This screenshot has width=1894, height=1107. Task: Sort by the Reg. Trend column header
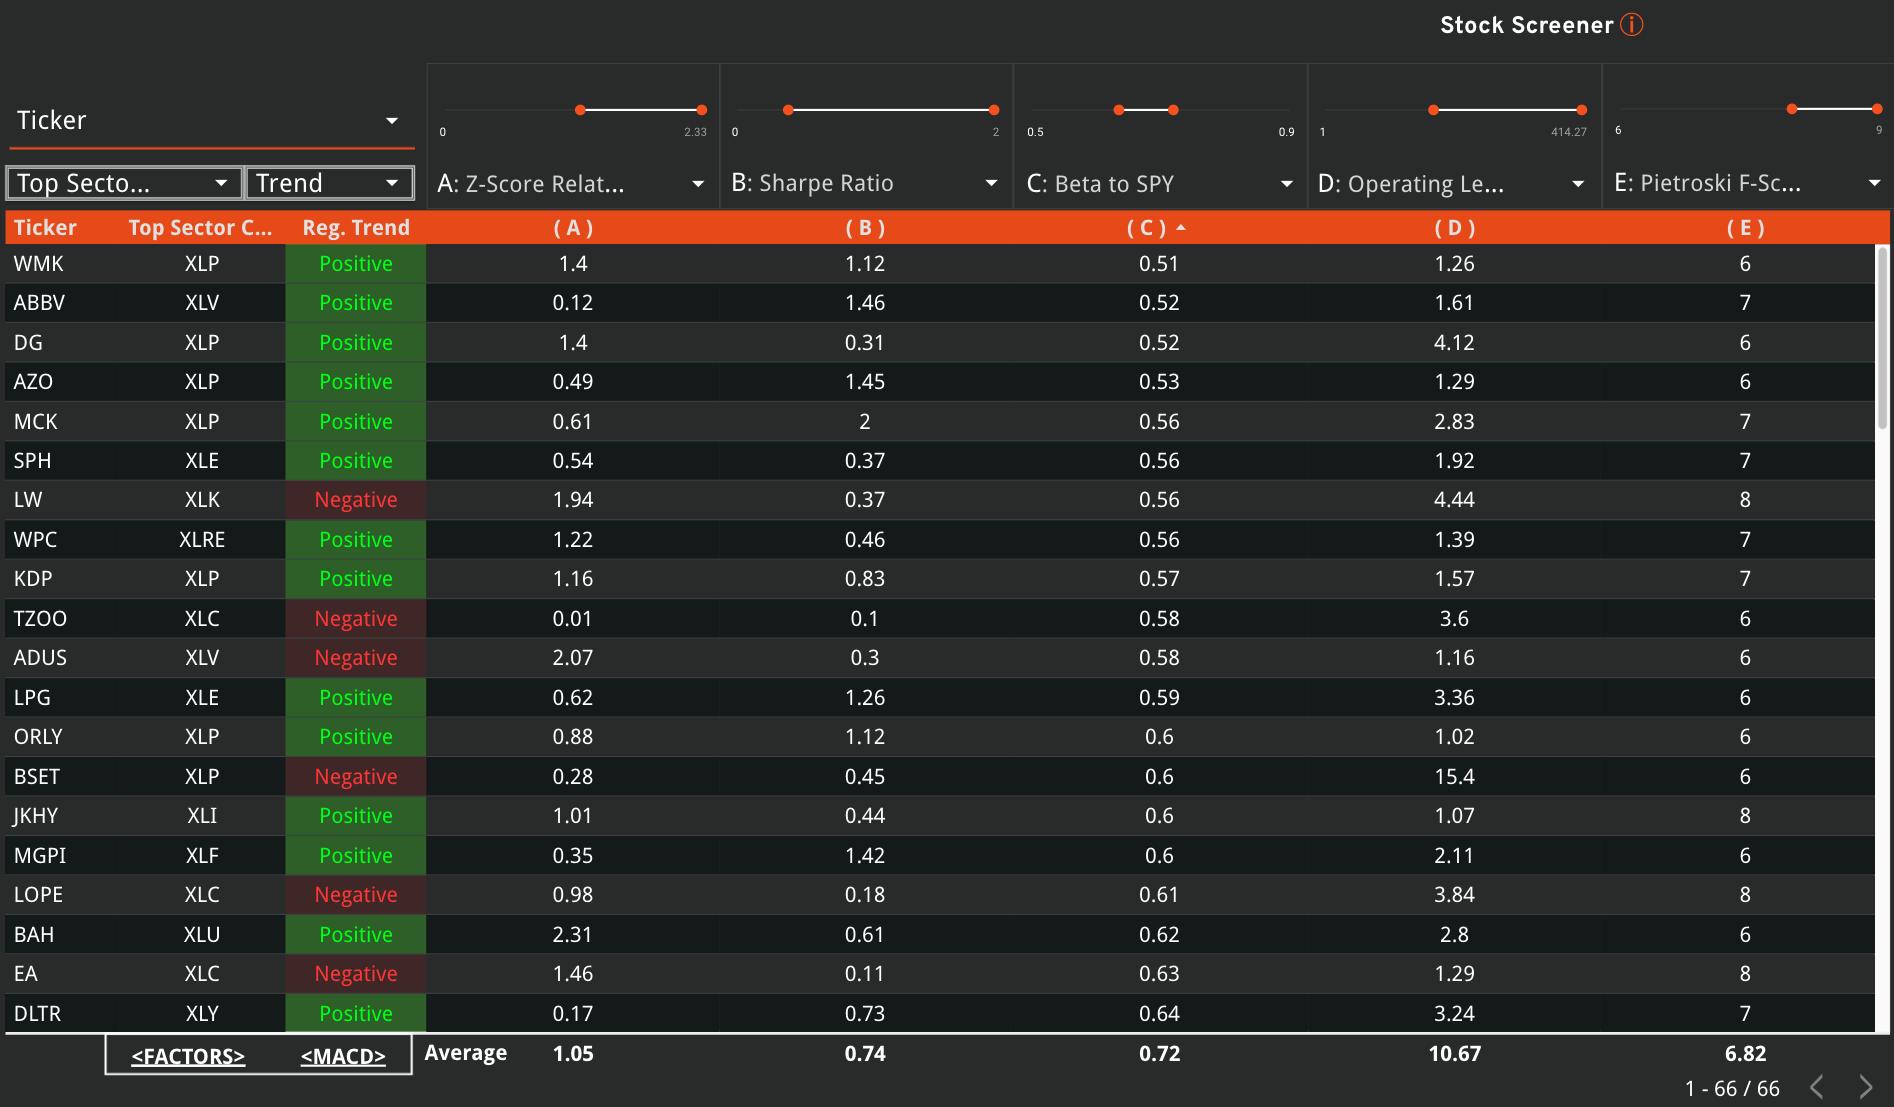(x=356, y=228)
